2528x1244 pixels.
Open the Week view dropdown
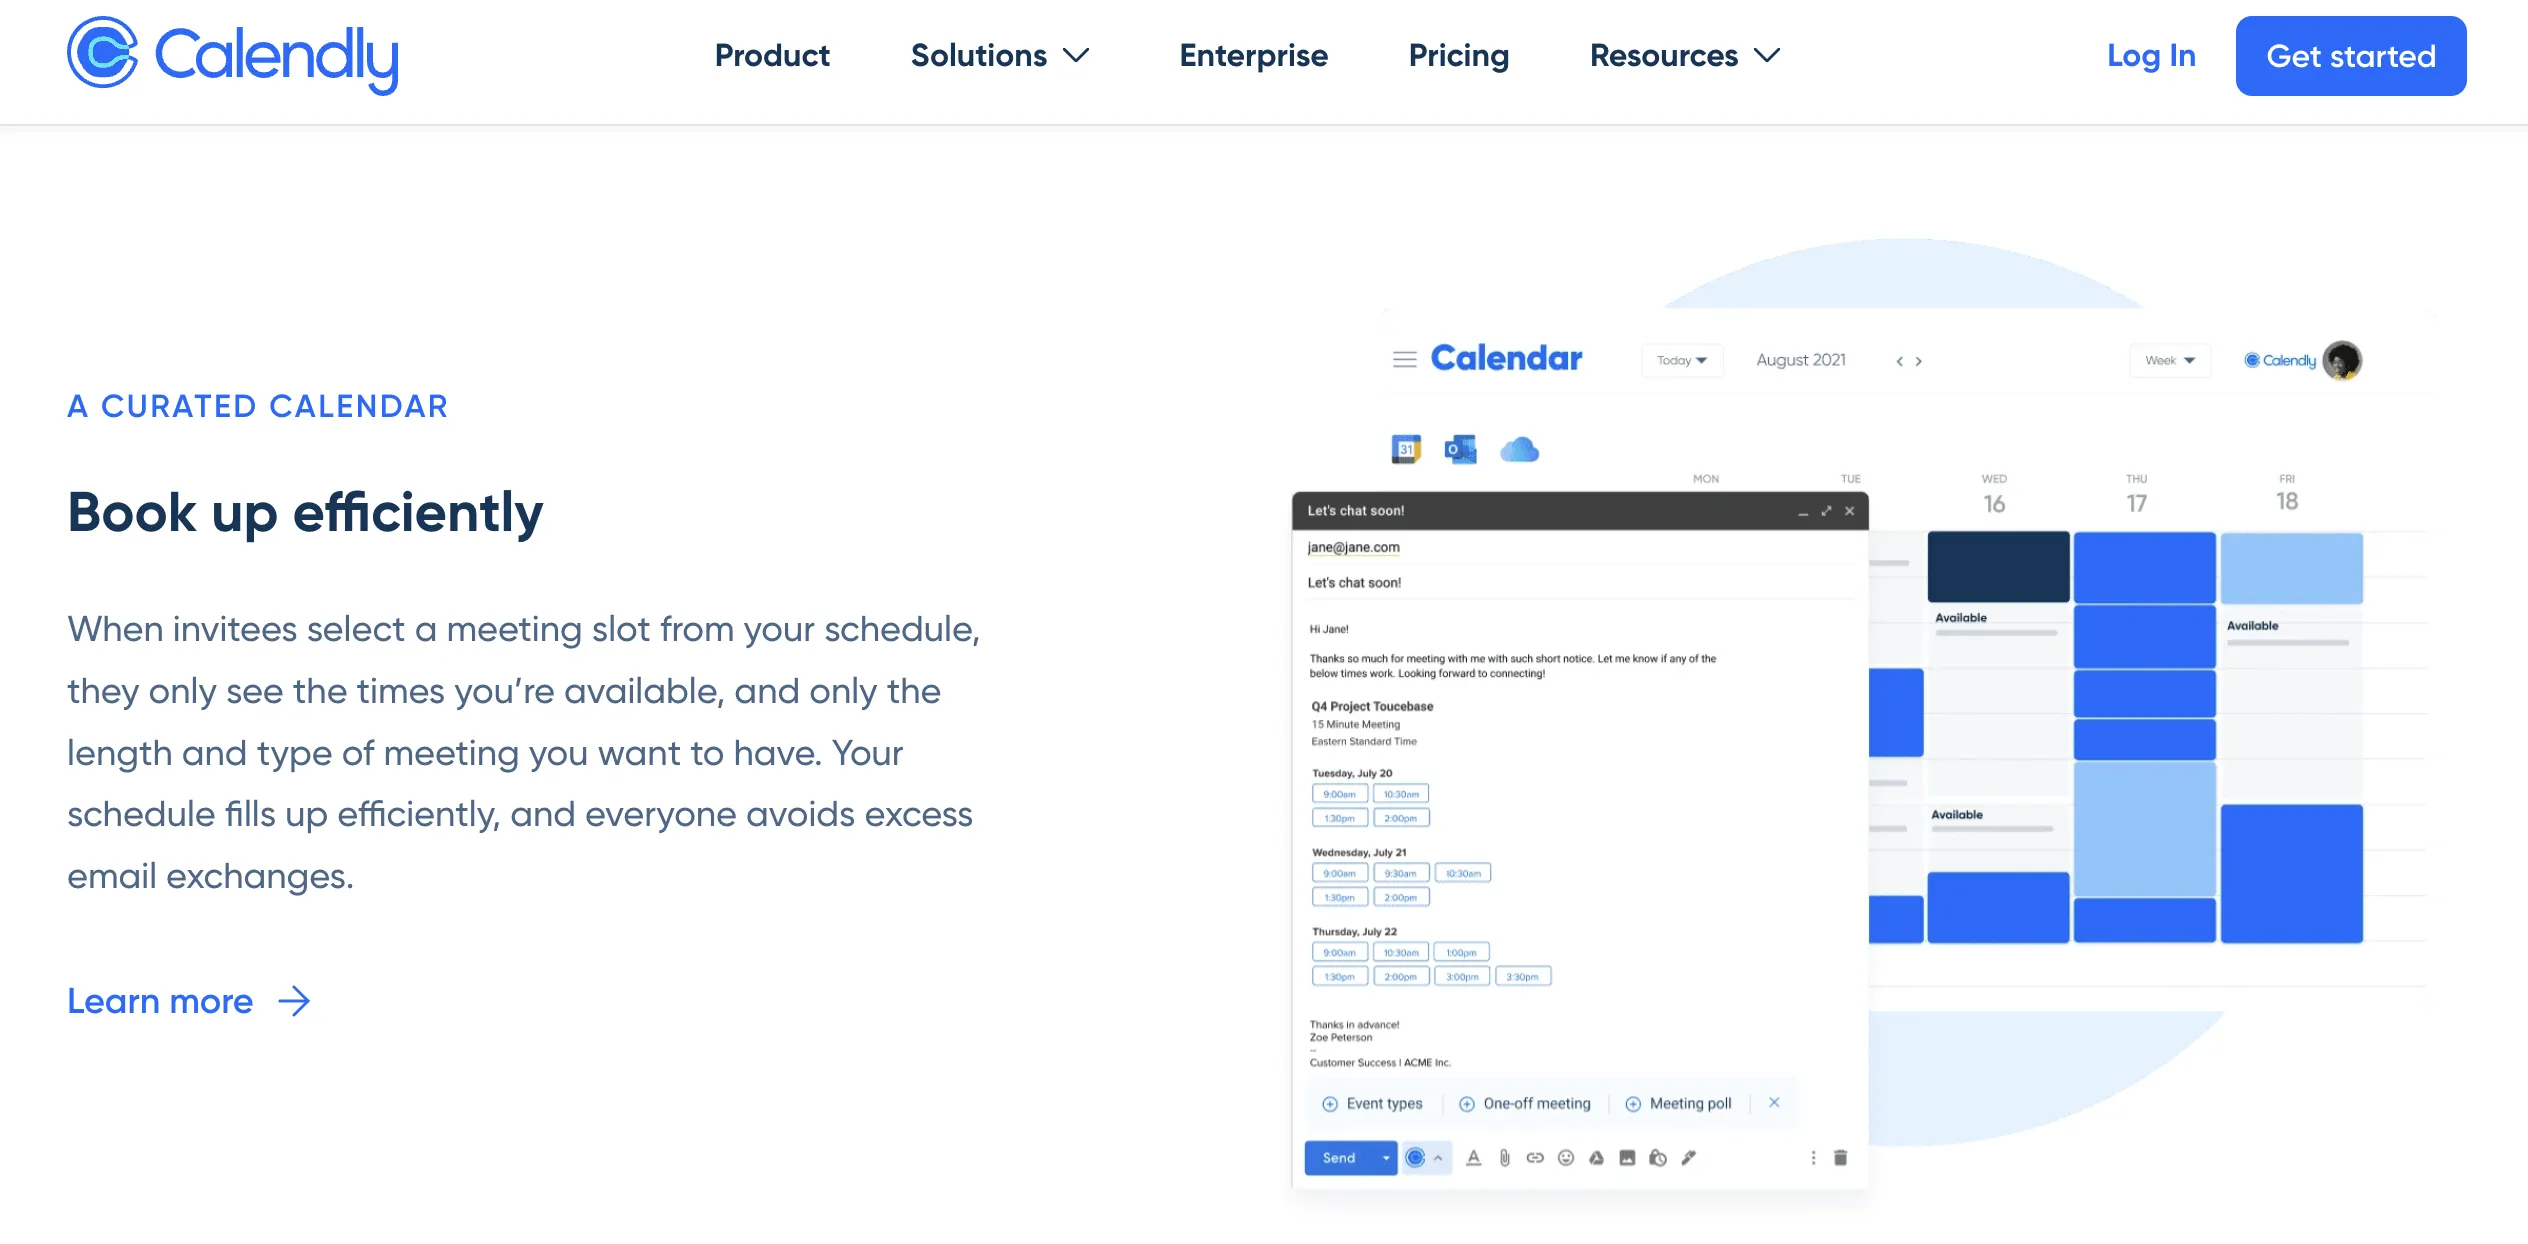[x=2169, y=360]
